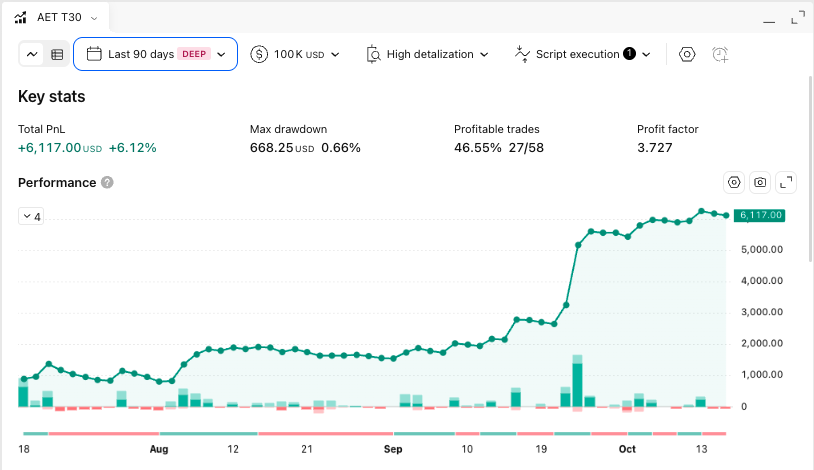814x470 pixels.
Task: Click the Oct label on the time axis
Action: [x=627, y=449]
